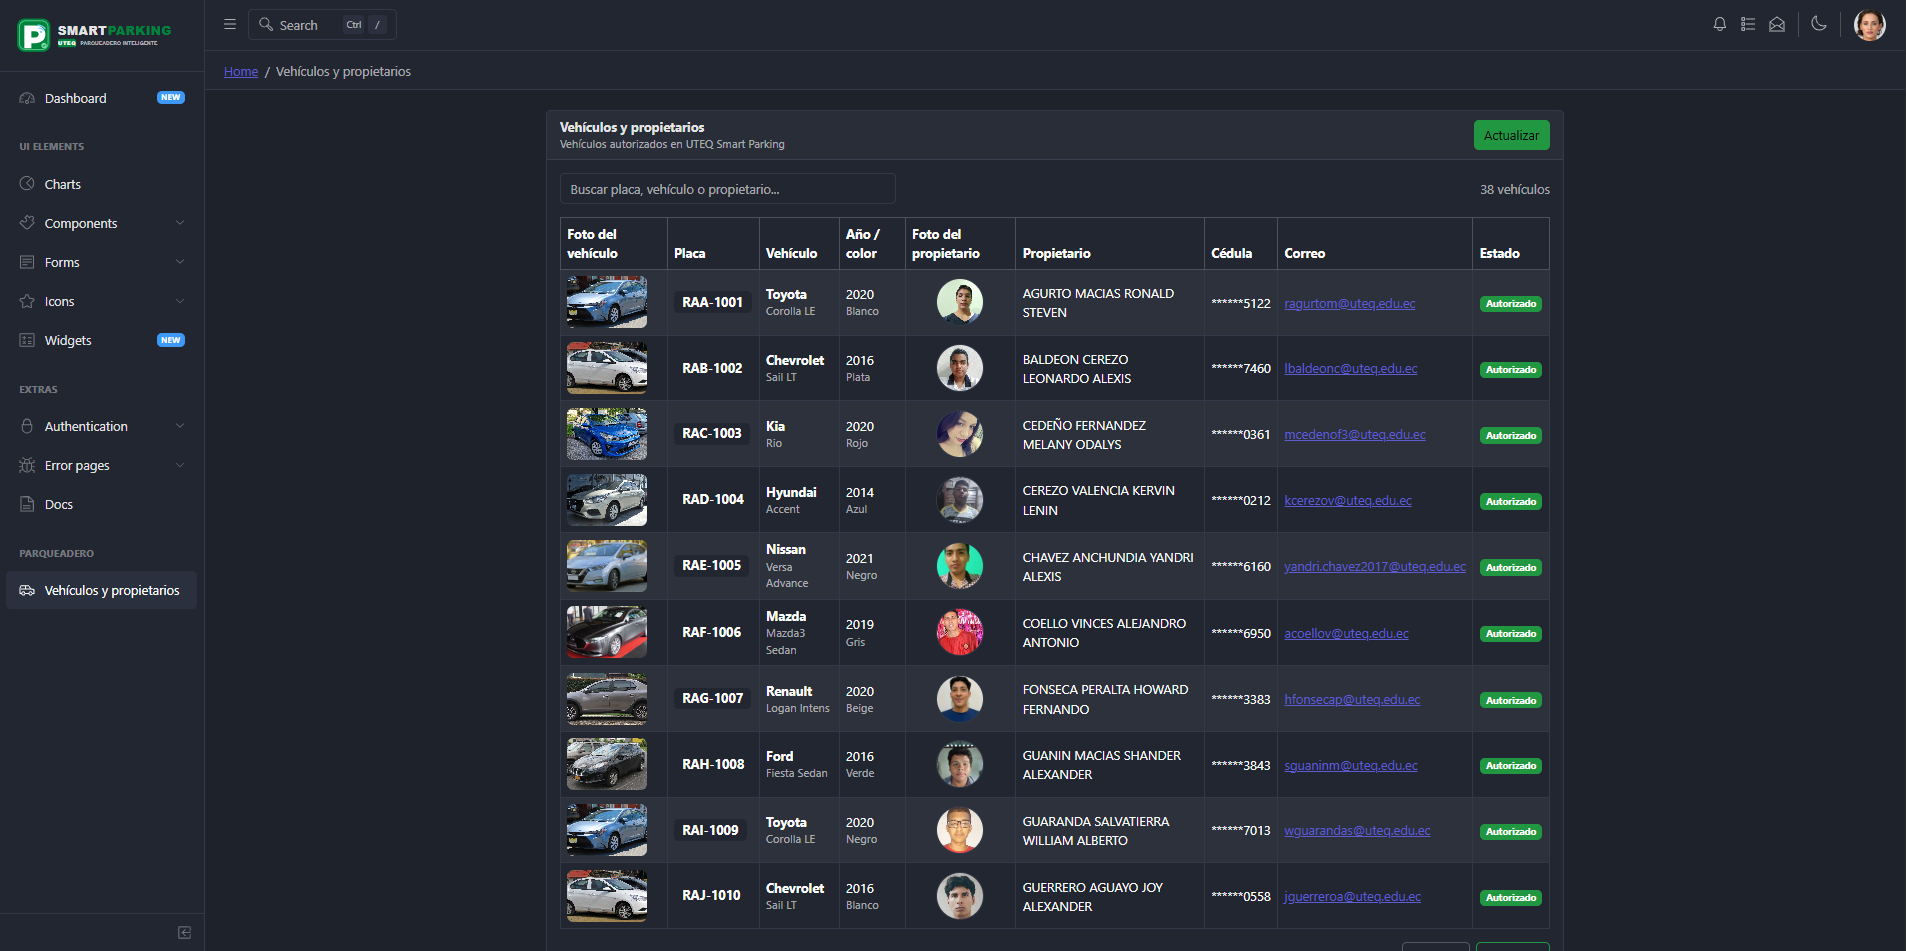Open owner photo of GUARANDA SALVATIERRA

[x=960, y=830]
